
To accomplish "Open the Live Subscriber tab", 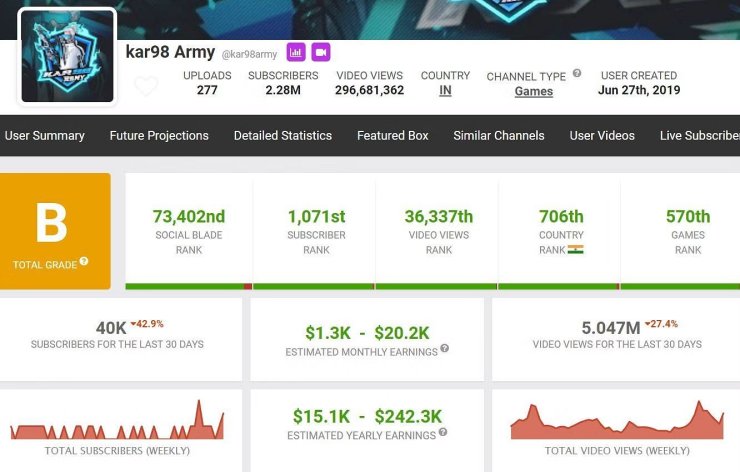I will click(x=700, y=135).
